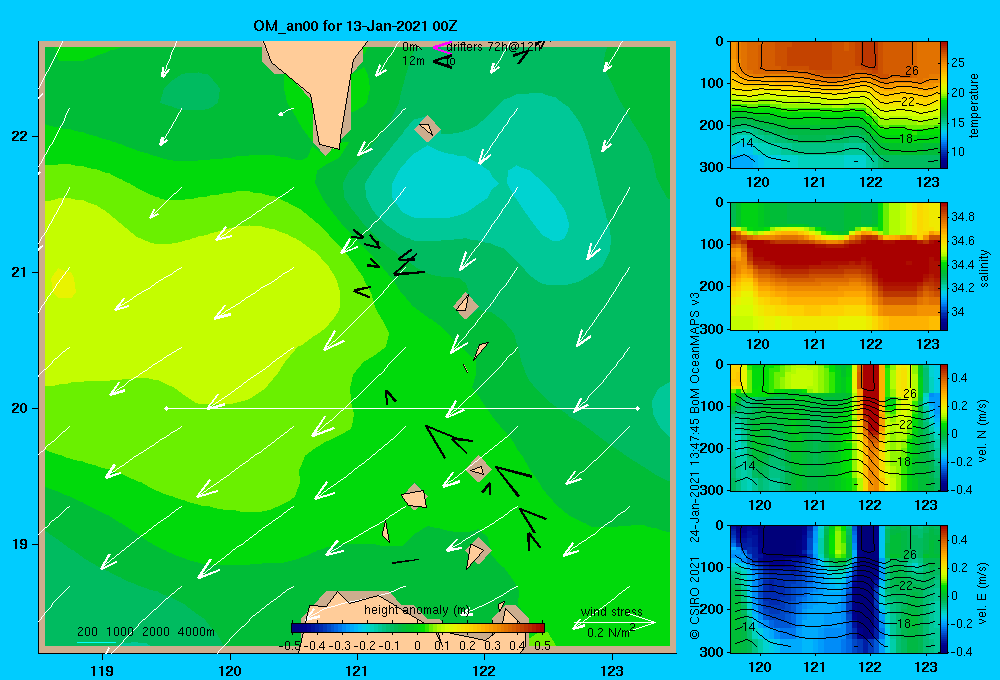Click the '-0.5' tick on height anomaly bar
This screenshot has height=680, width=1000.
point(291,645)
